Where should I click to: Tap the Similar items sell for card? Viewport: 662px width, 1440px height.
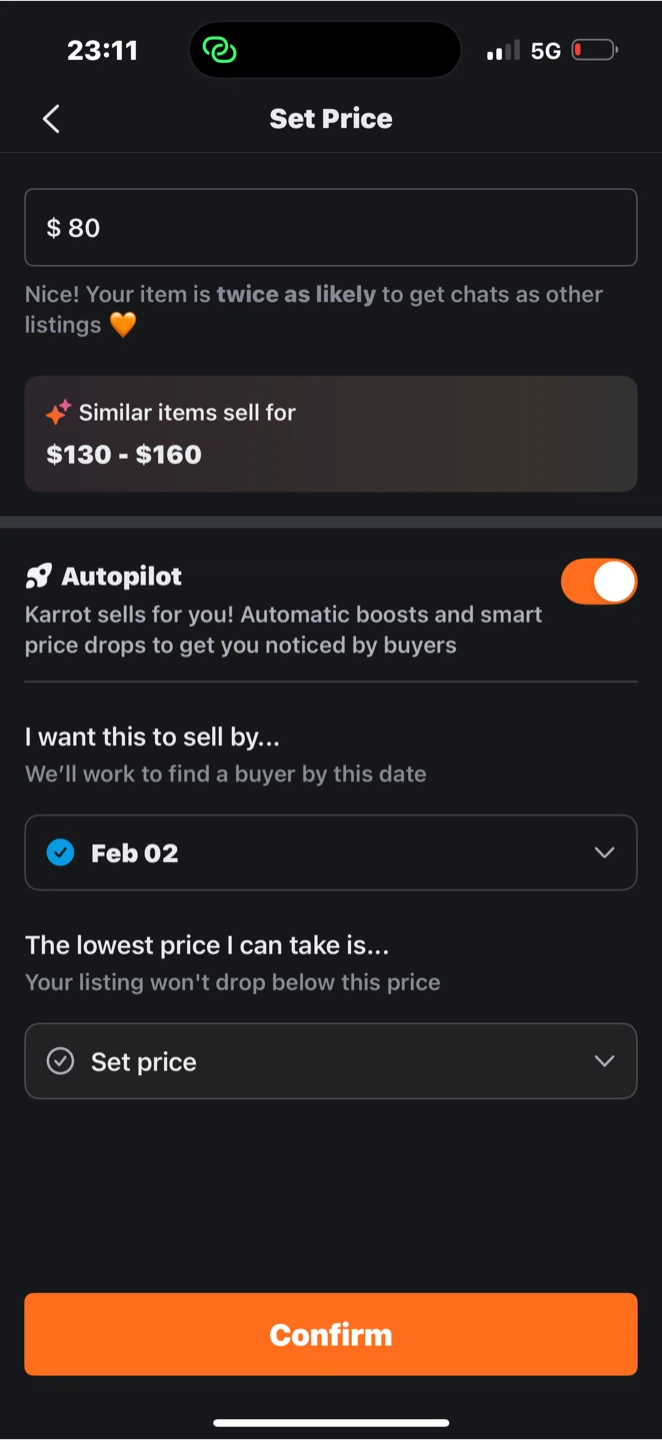coord(331,434)
